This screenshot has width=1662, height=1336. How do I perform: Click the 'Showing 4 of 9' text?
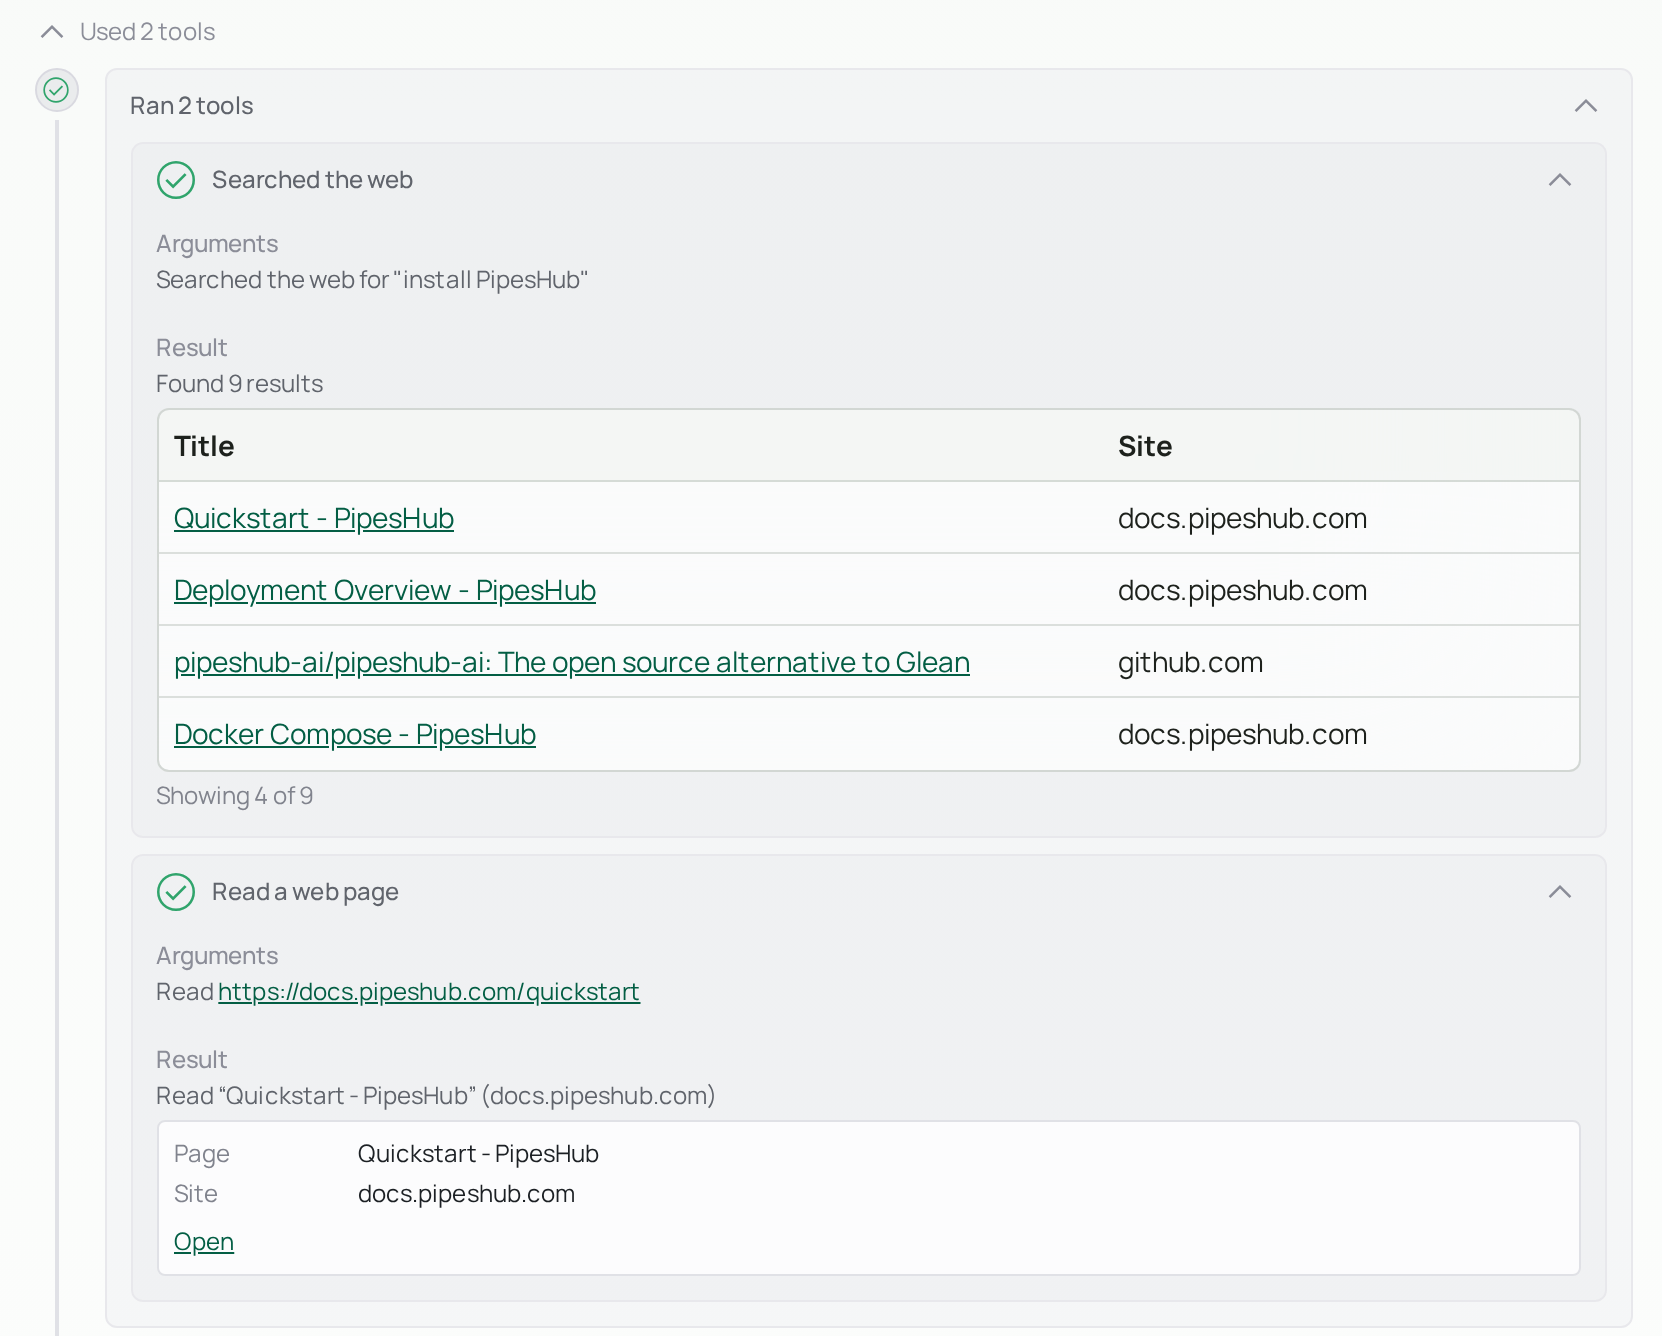(235, 796)
